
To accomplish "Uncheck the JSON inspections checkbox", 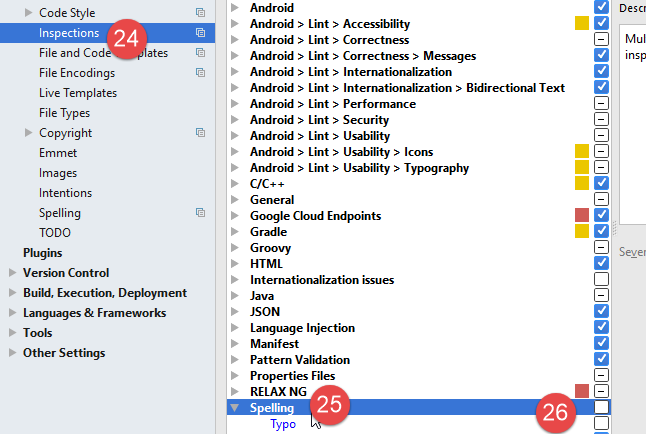I will click(601, 312).
